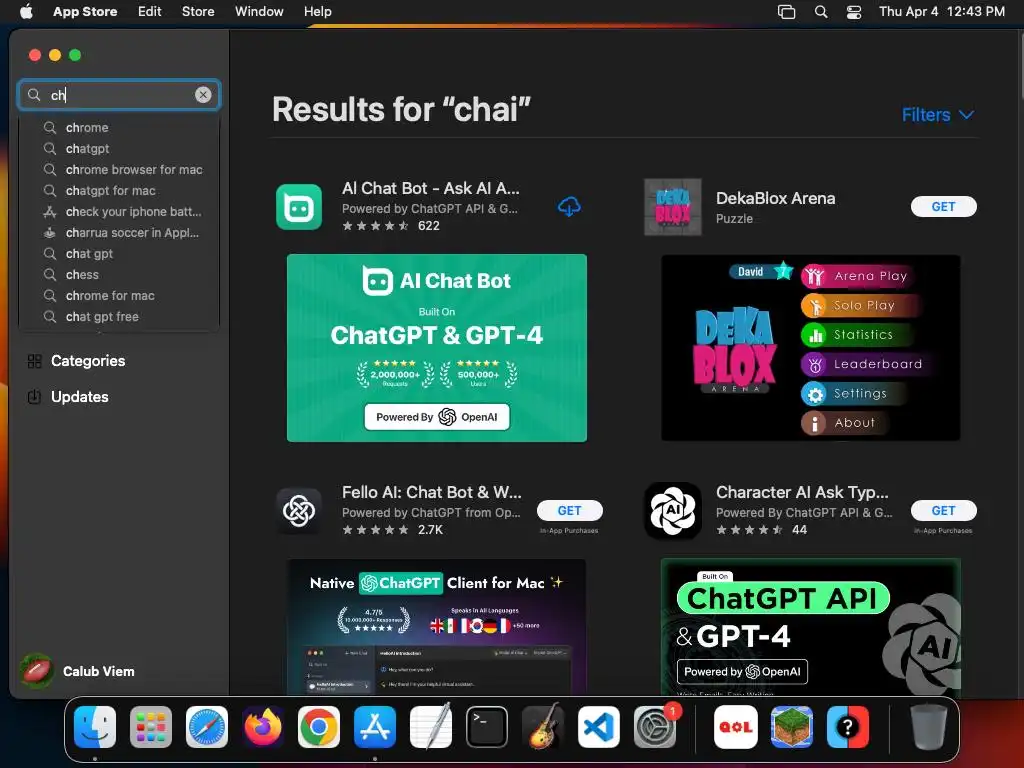Viewport: 1024px width, 768px height.
Task: Launch Google Chrome from the Dock
Action: pos(319,727)
